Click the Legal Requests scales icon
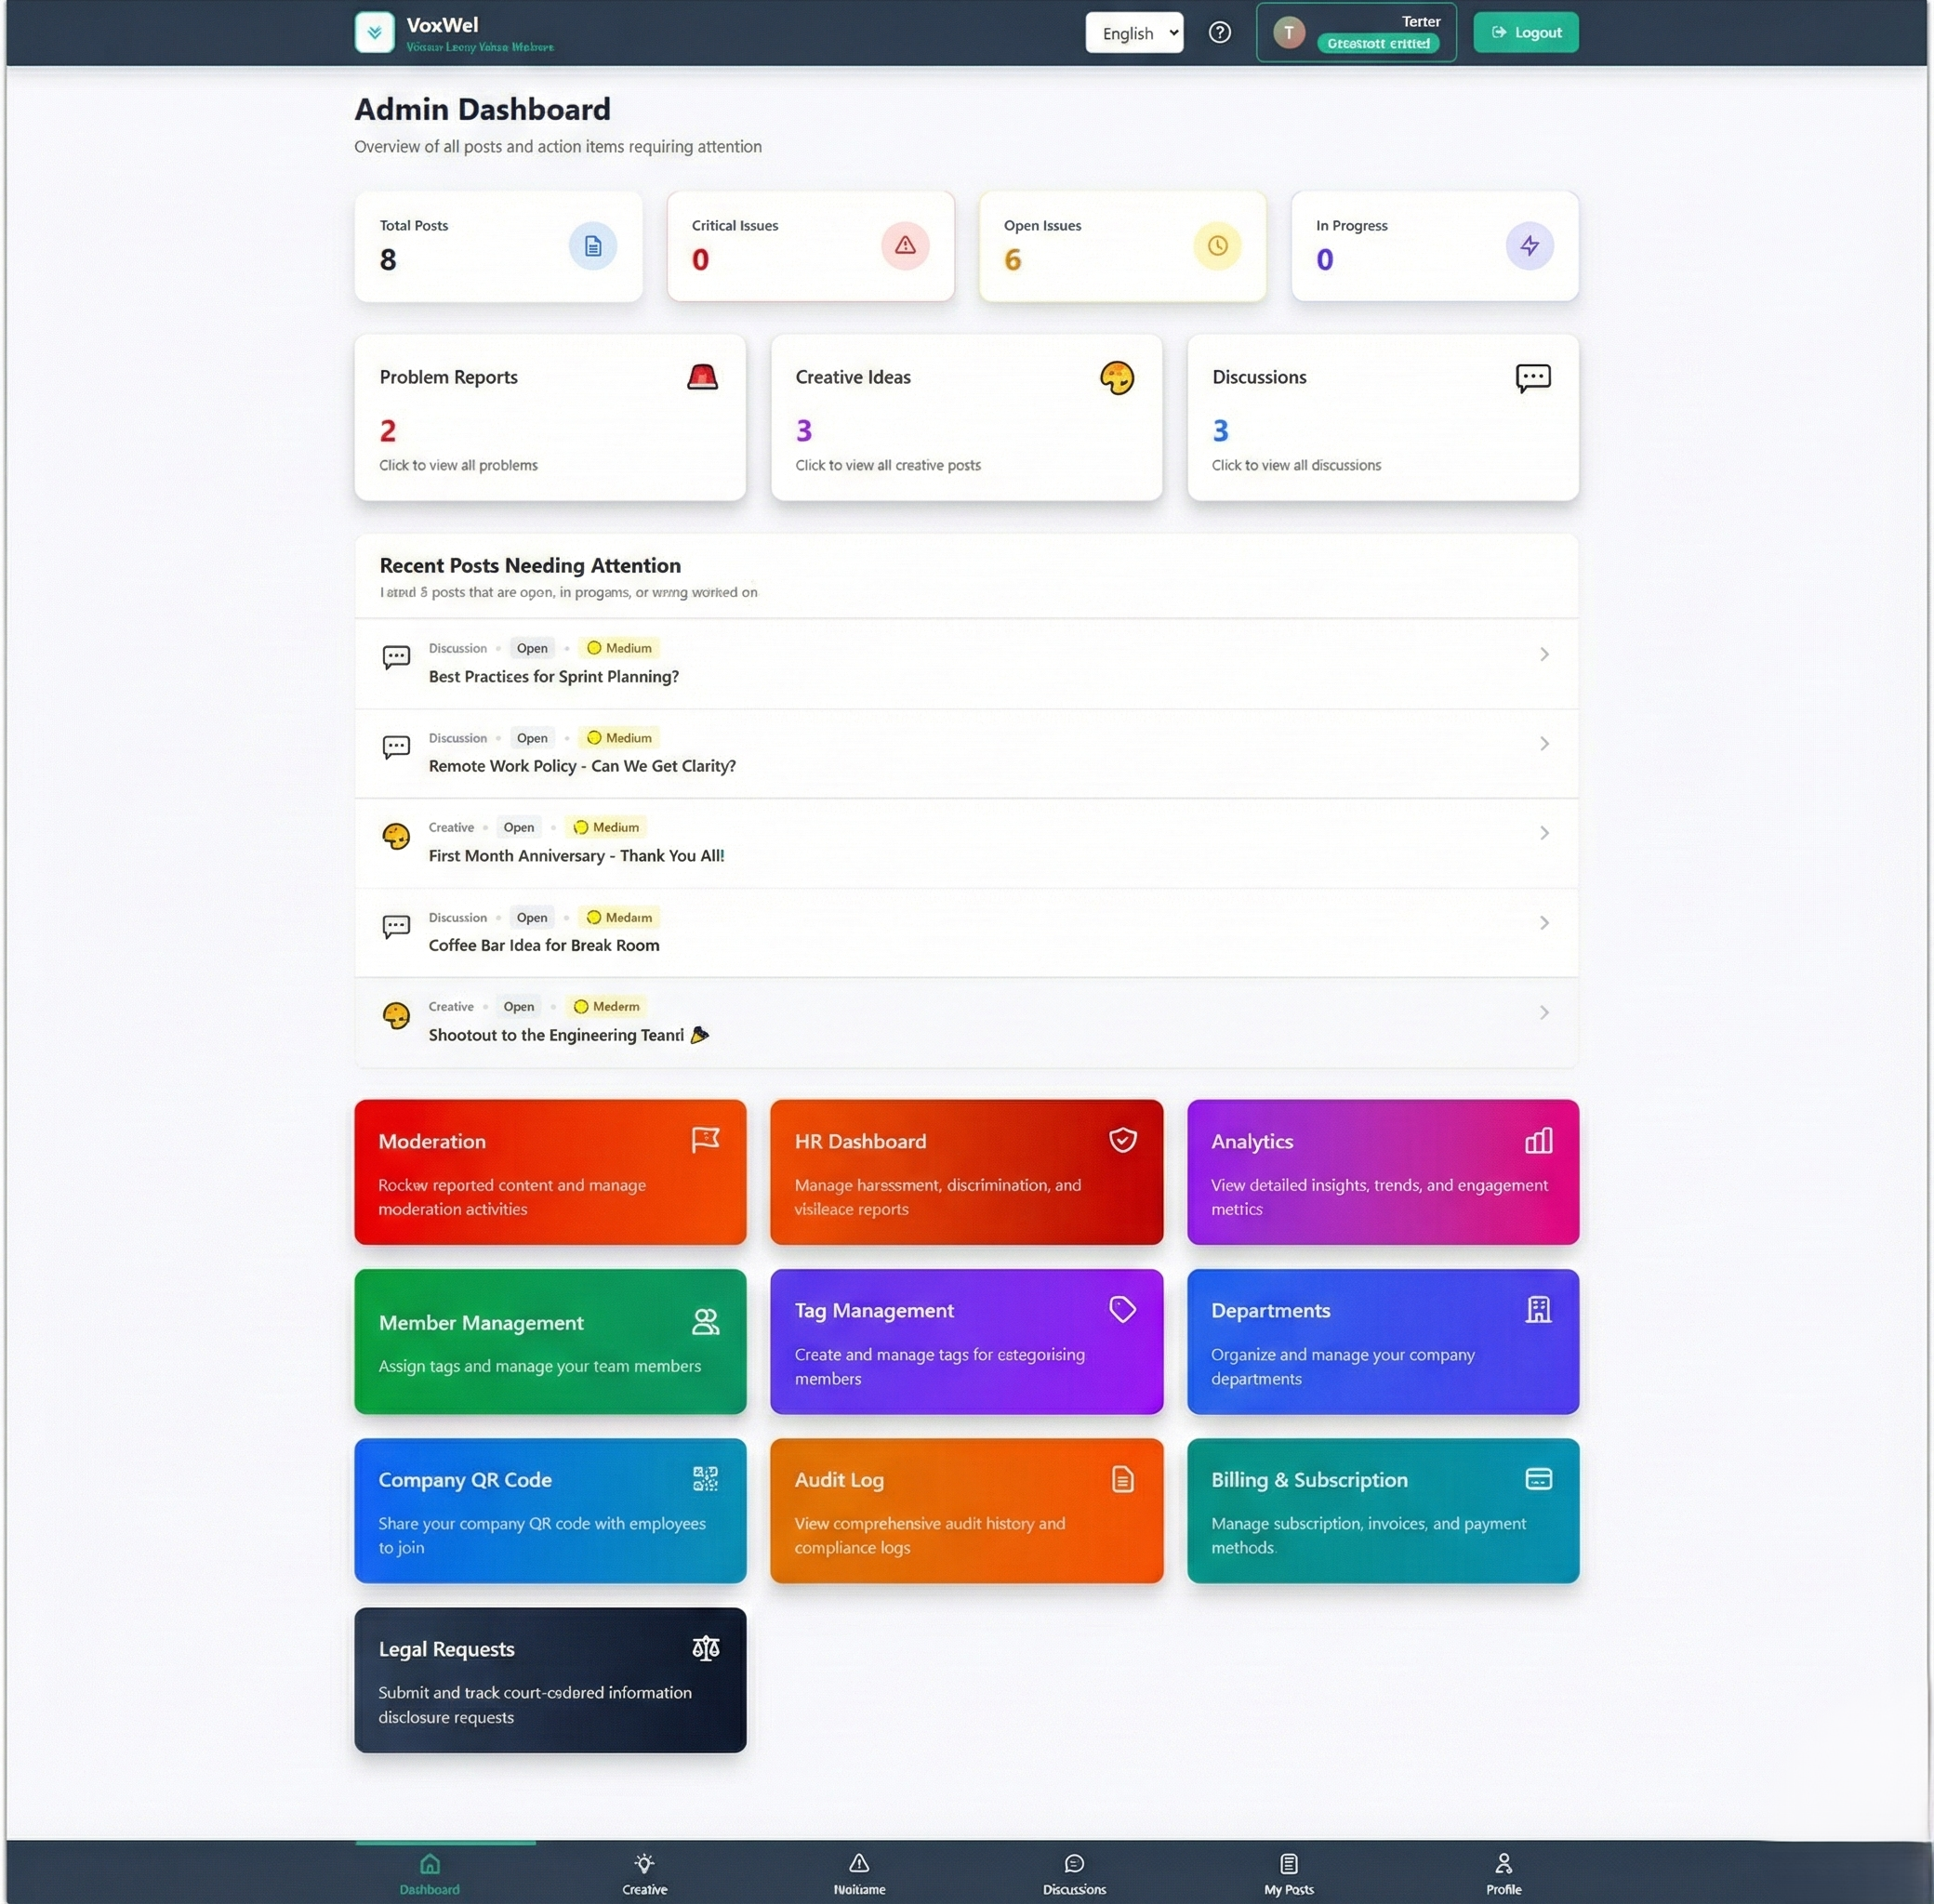This screenshot has width=1934, height=1904. [x=706, y=1648]
